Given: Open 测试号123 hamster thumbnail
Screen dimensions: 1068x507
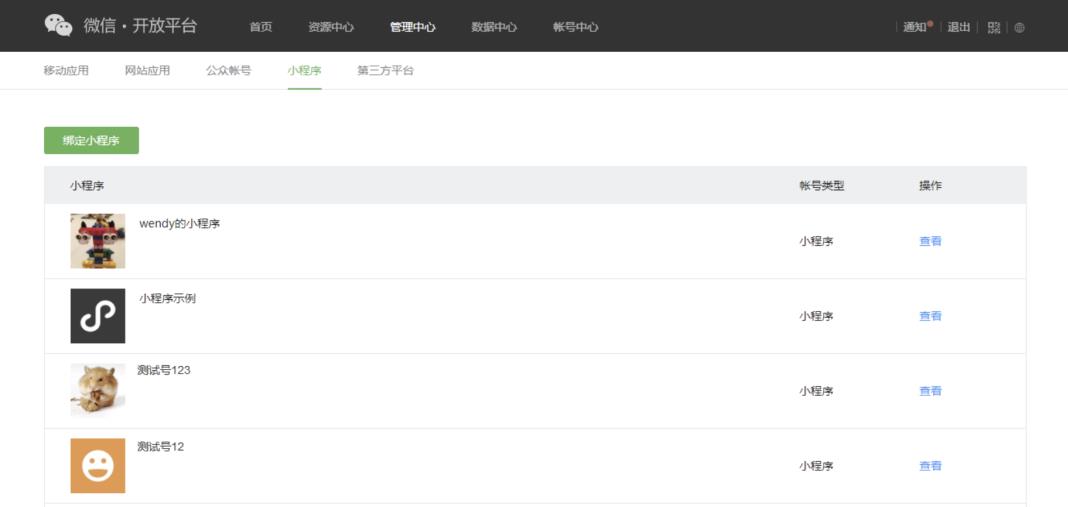Looking at the screenshot, I should [98, 389].
